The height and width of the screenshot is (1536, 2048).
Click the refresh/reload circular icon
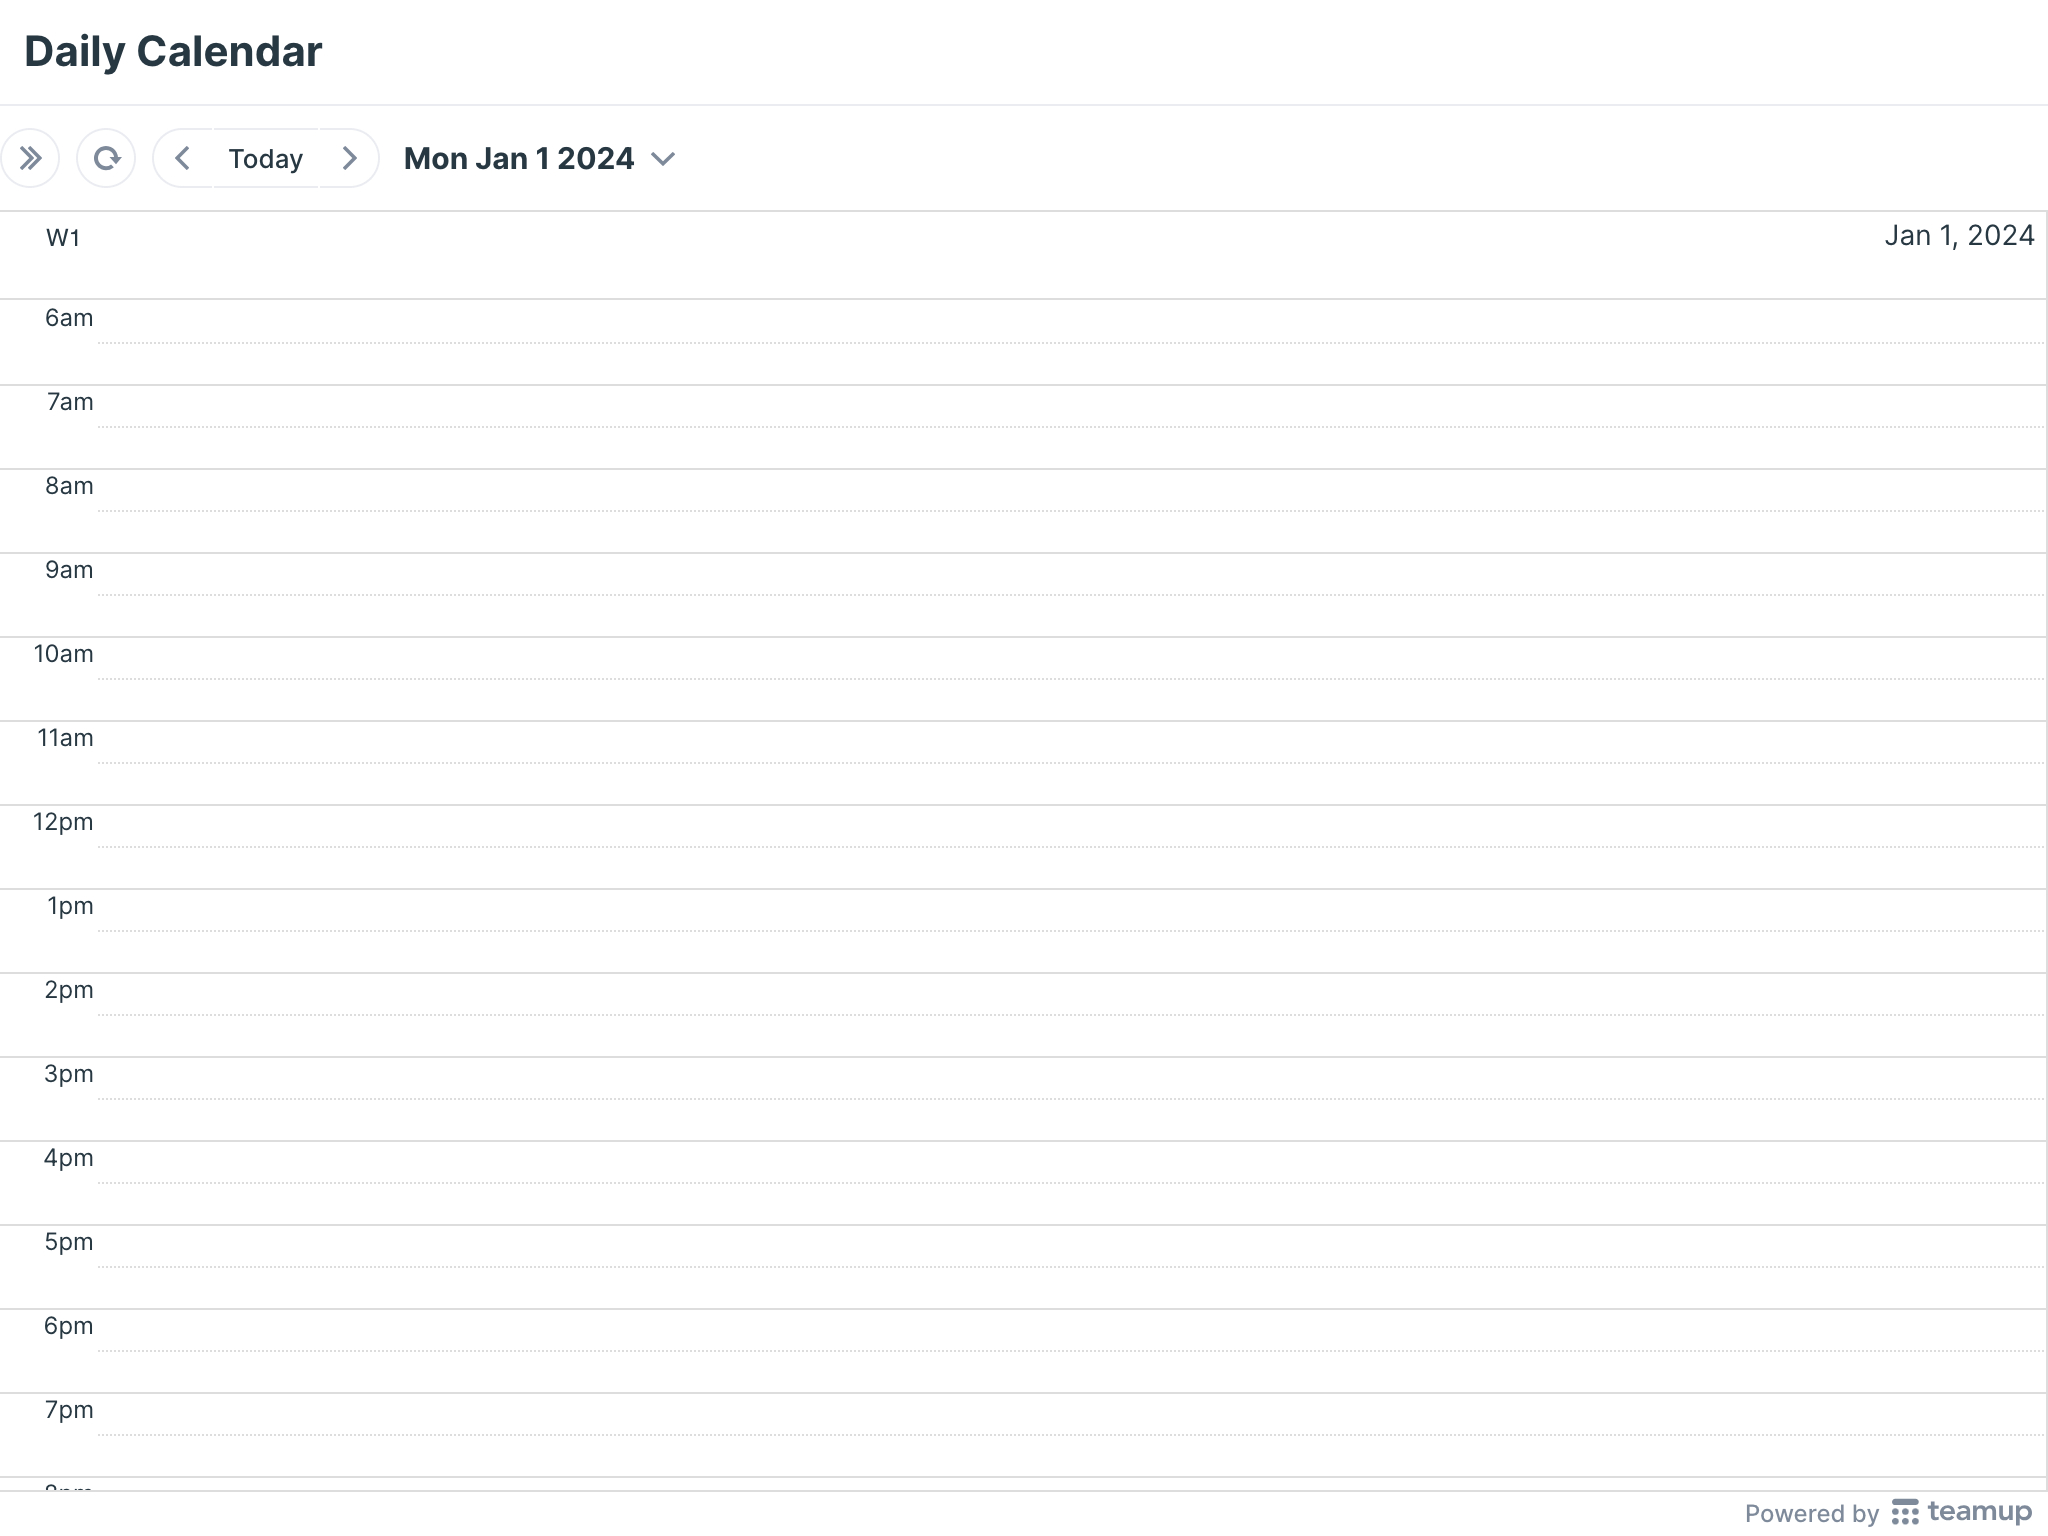106,158
